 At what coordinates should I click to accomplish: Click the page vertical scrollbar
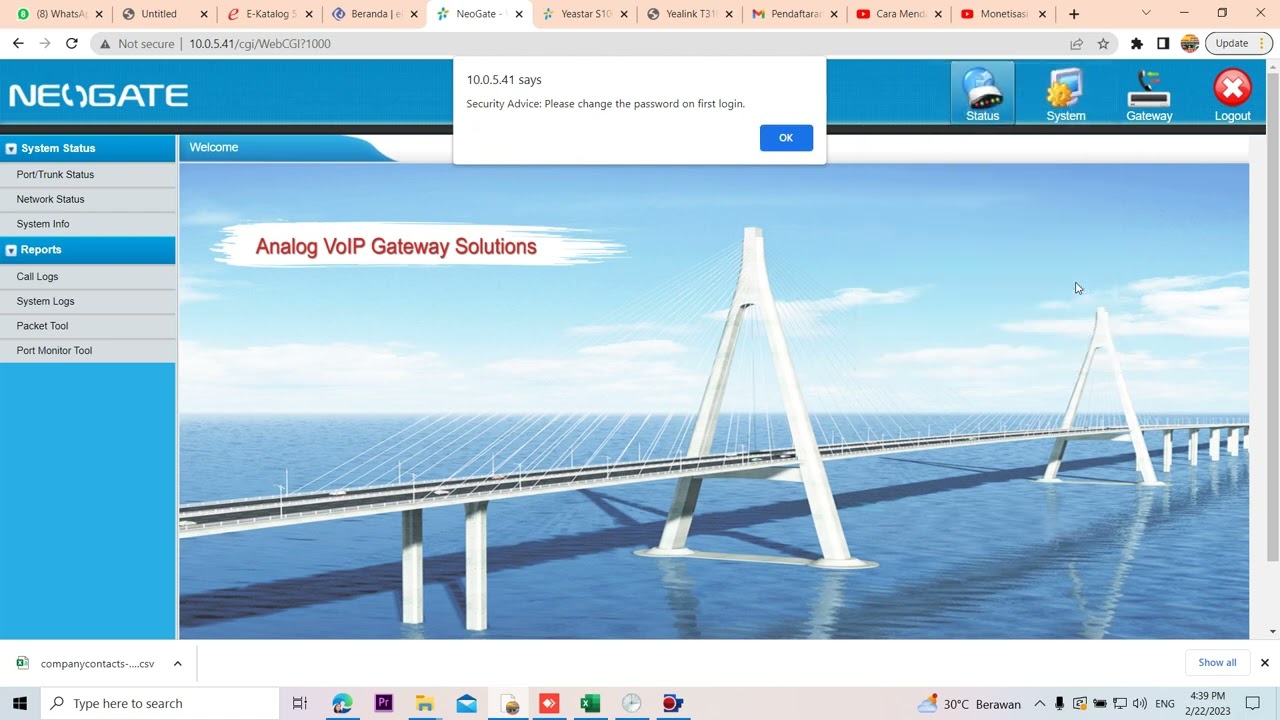pyautogui.click(x=1272, y=317)
